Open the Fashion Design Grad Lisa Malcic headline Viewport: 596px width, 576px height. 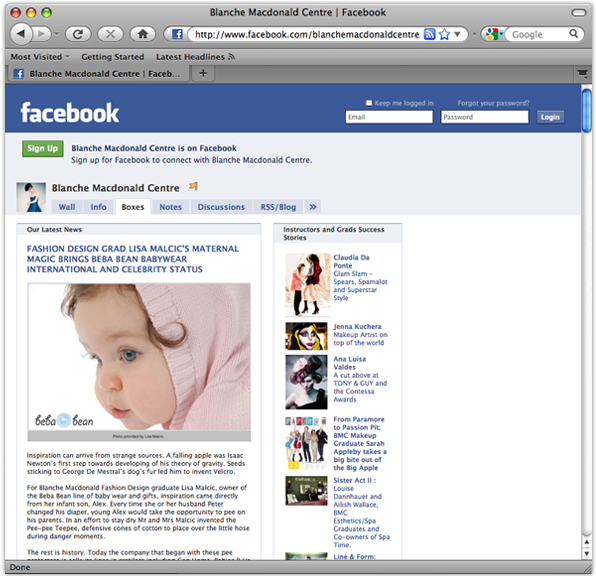click(x=133, y=259)
